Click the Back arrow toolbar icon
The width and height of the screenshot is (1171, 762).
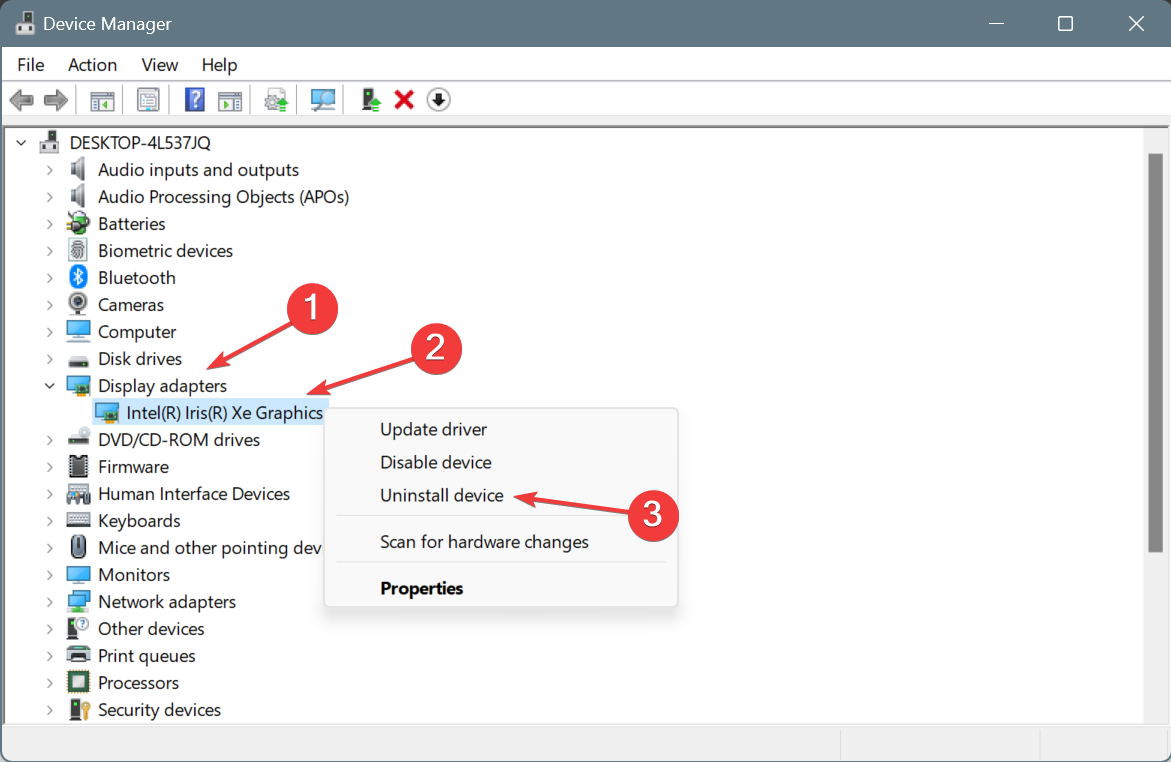(22, 100)
